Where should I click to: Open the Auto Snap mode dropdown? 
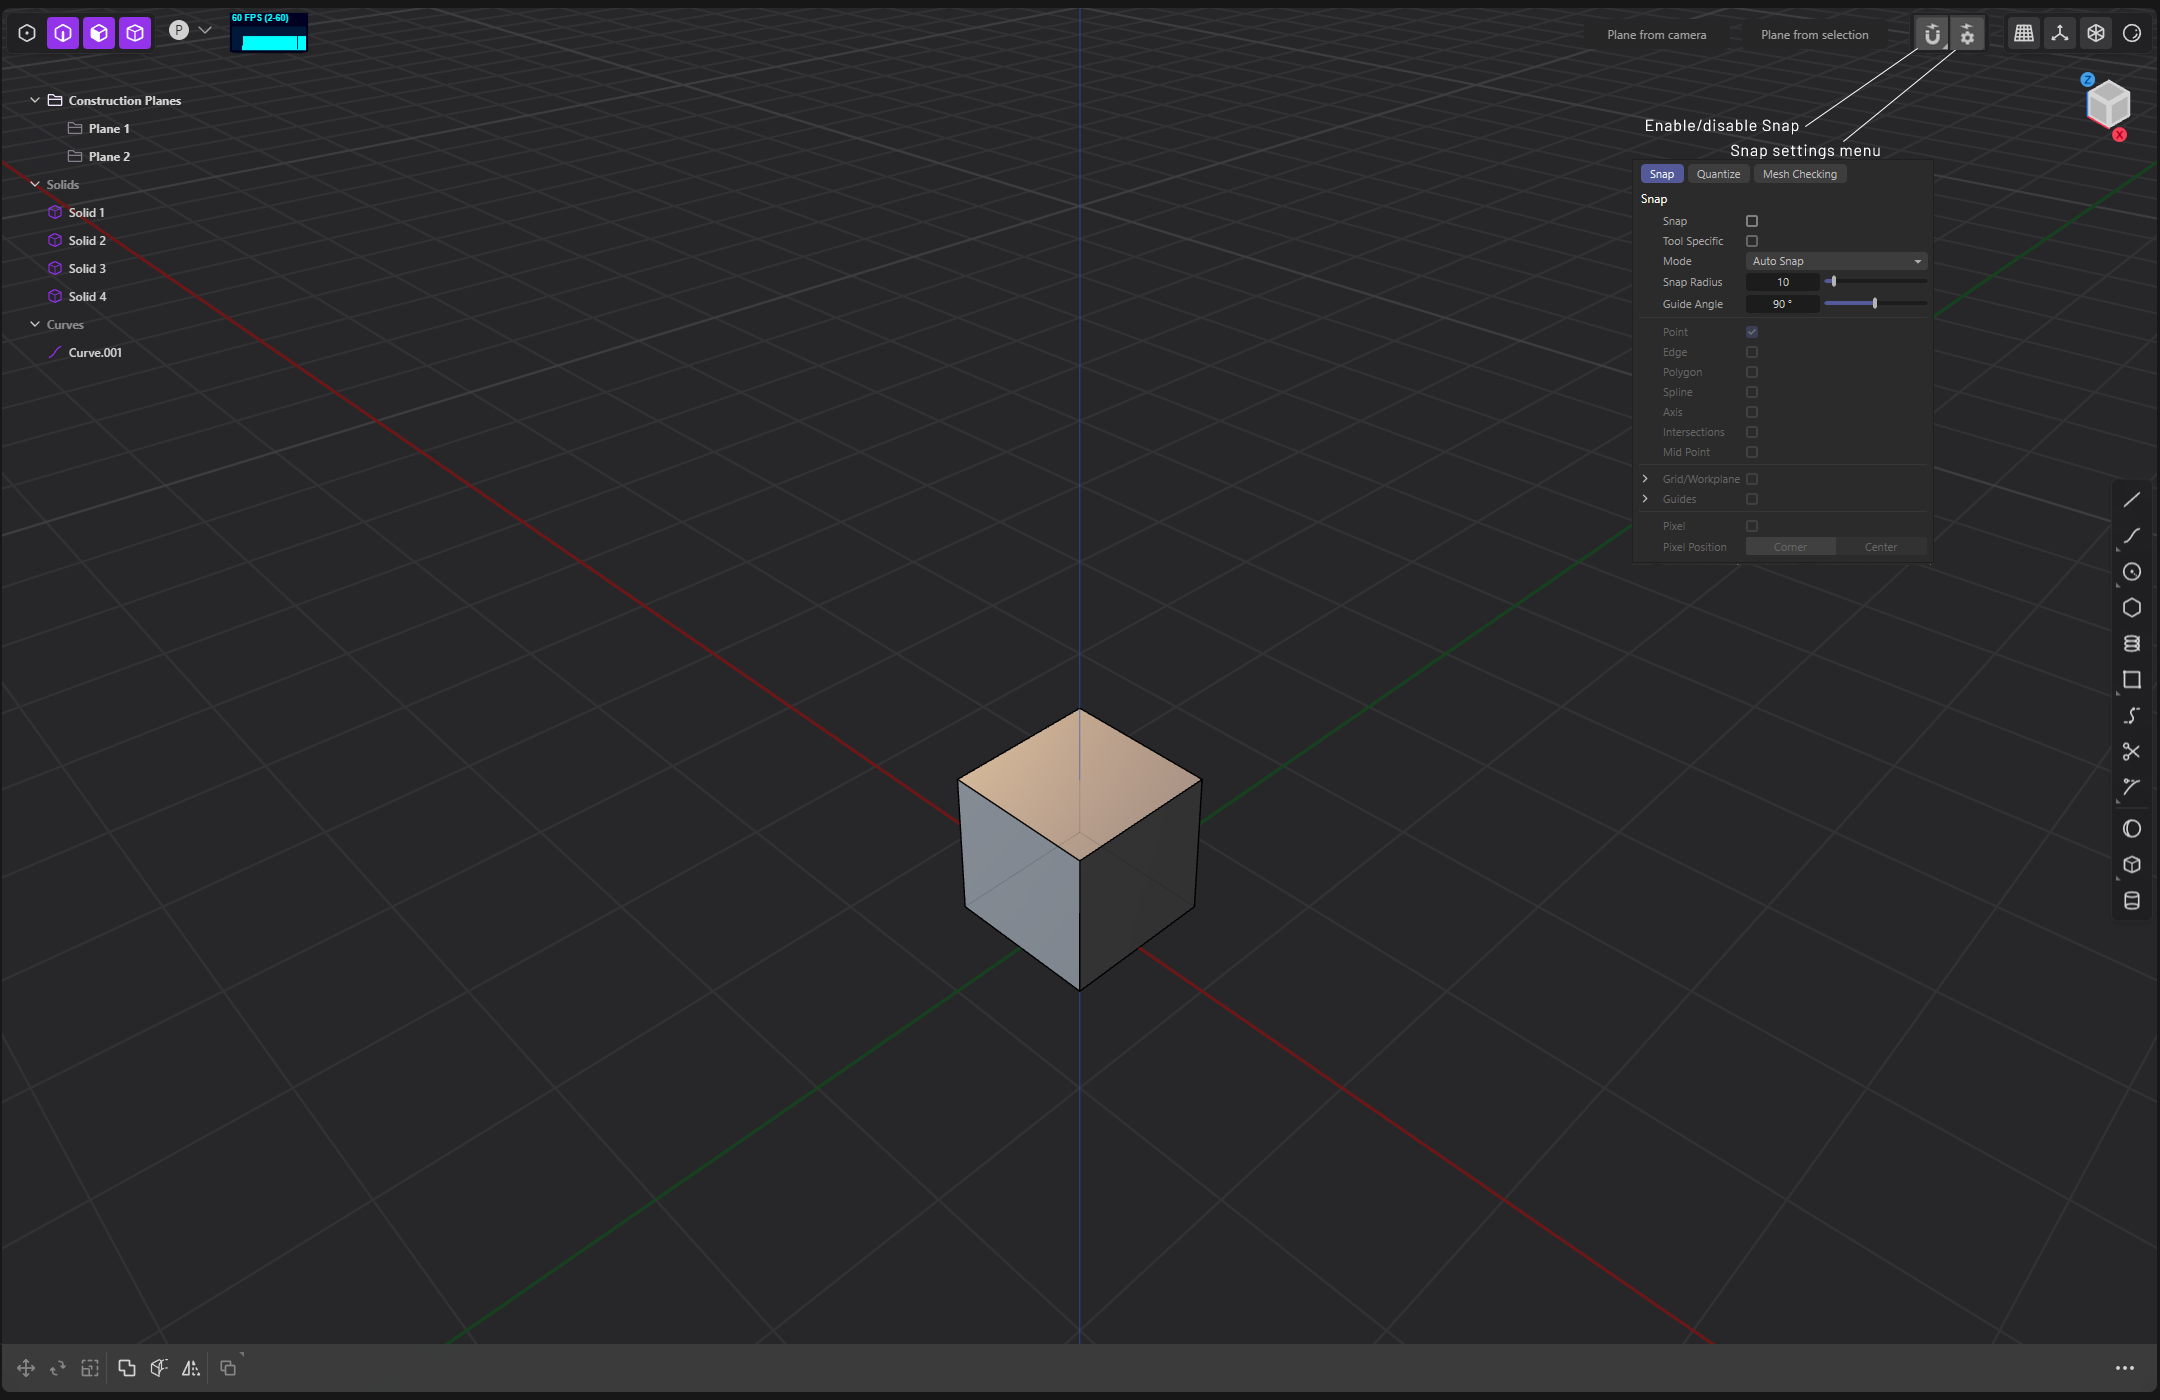pyautogui.click(x=1836, y=261)
